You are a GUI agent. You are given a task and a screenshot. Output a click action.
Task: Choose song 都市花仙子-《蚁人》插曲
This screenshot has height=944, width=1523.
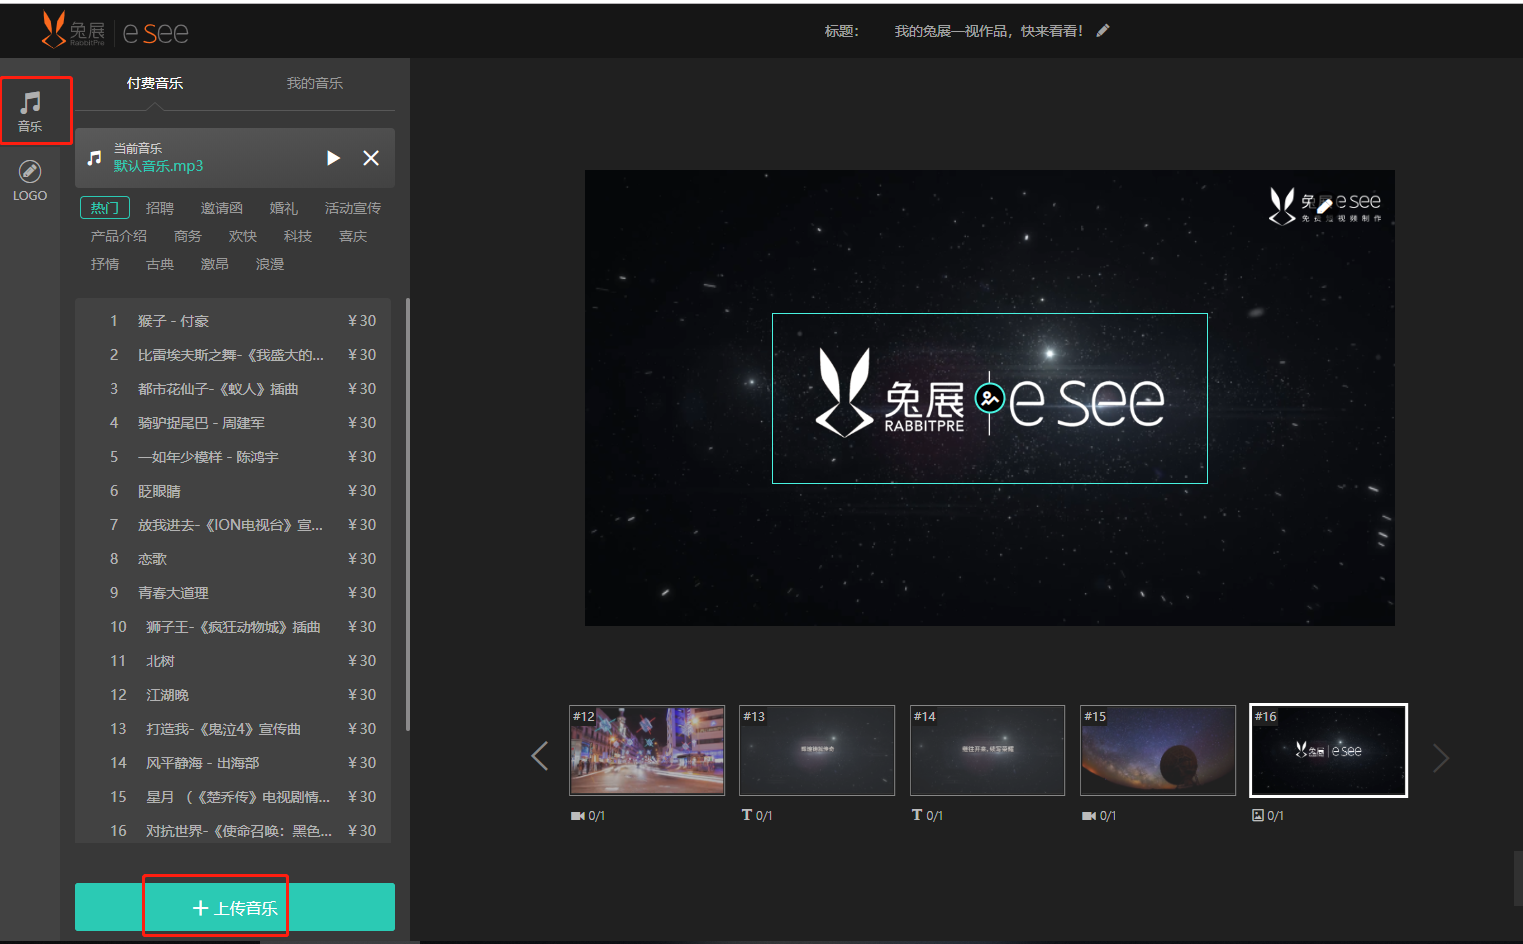pyautogui.click(x=233, y=389)
